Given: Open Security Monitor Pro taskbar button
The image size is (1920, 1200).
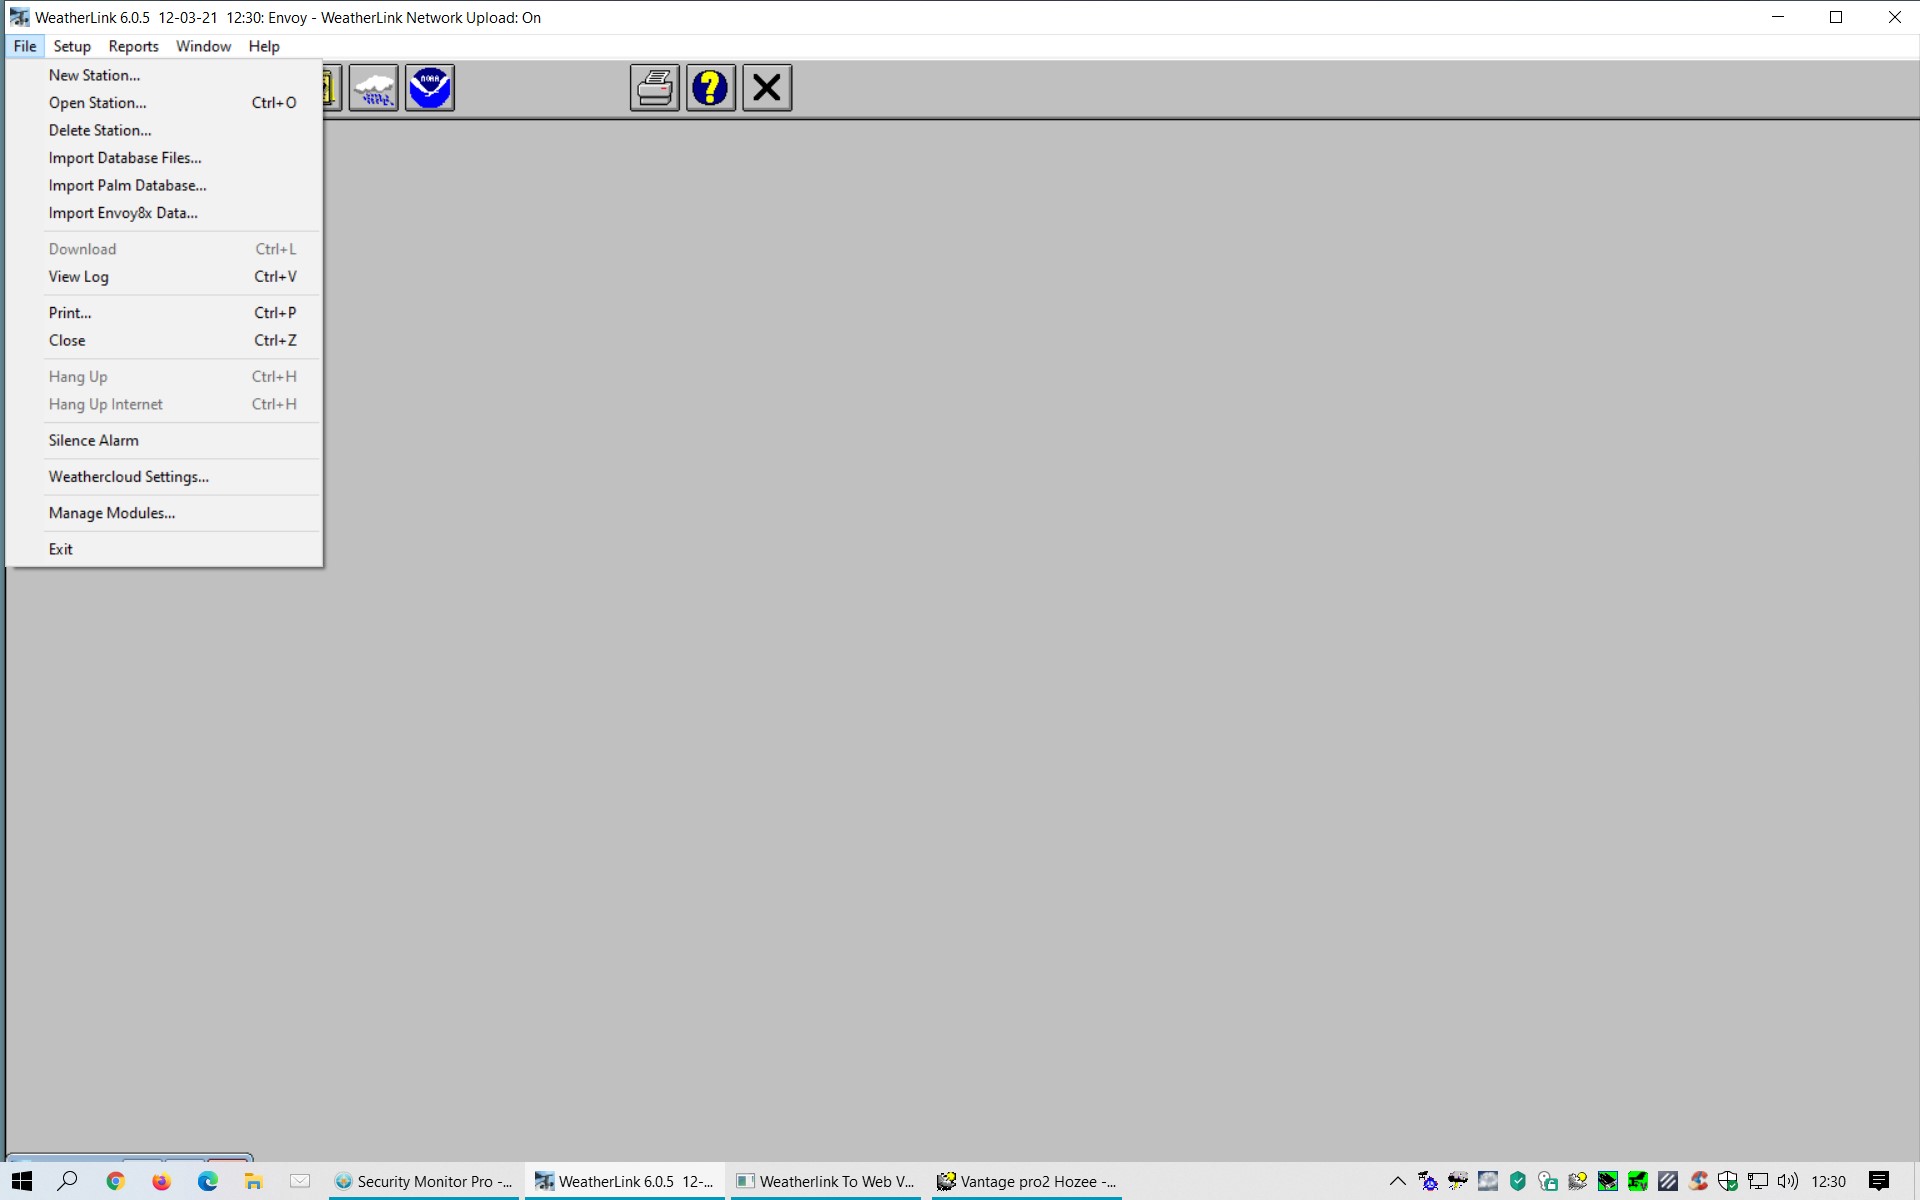Looking at the screenshot, I should (424, 1181).
